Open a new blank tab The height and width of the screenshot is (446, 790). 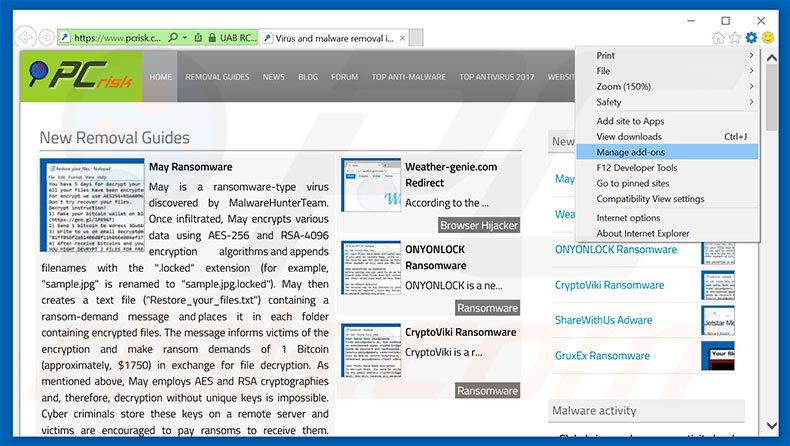[416, 38]
